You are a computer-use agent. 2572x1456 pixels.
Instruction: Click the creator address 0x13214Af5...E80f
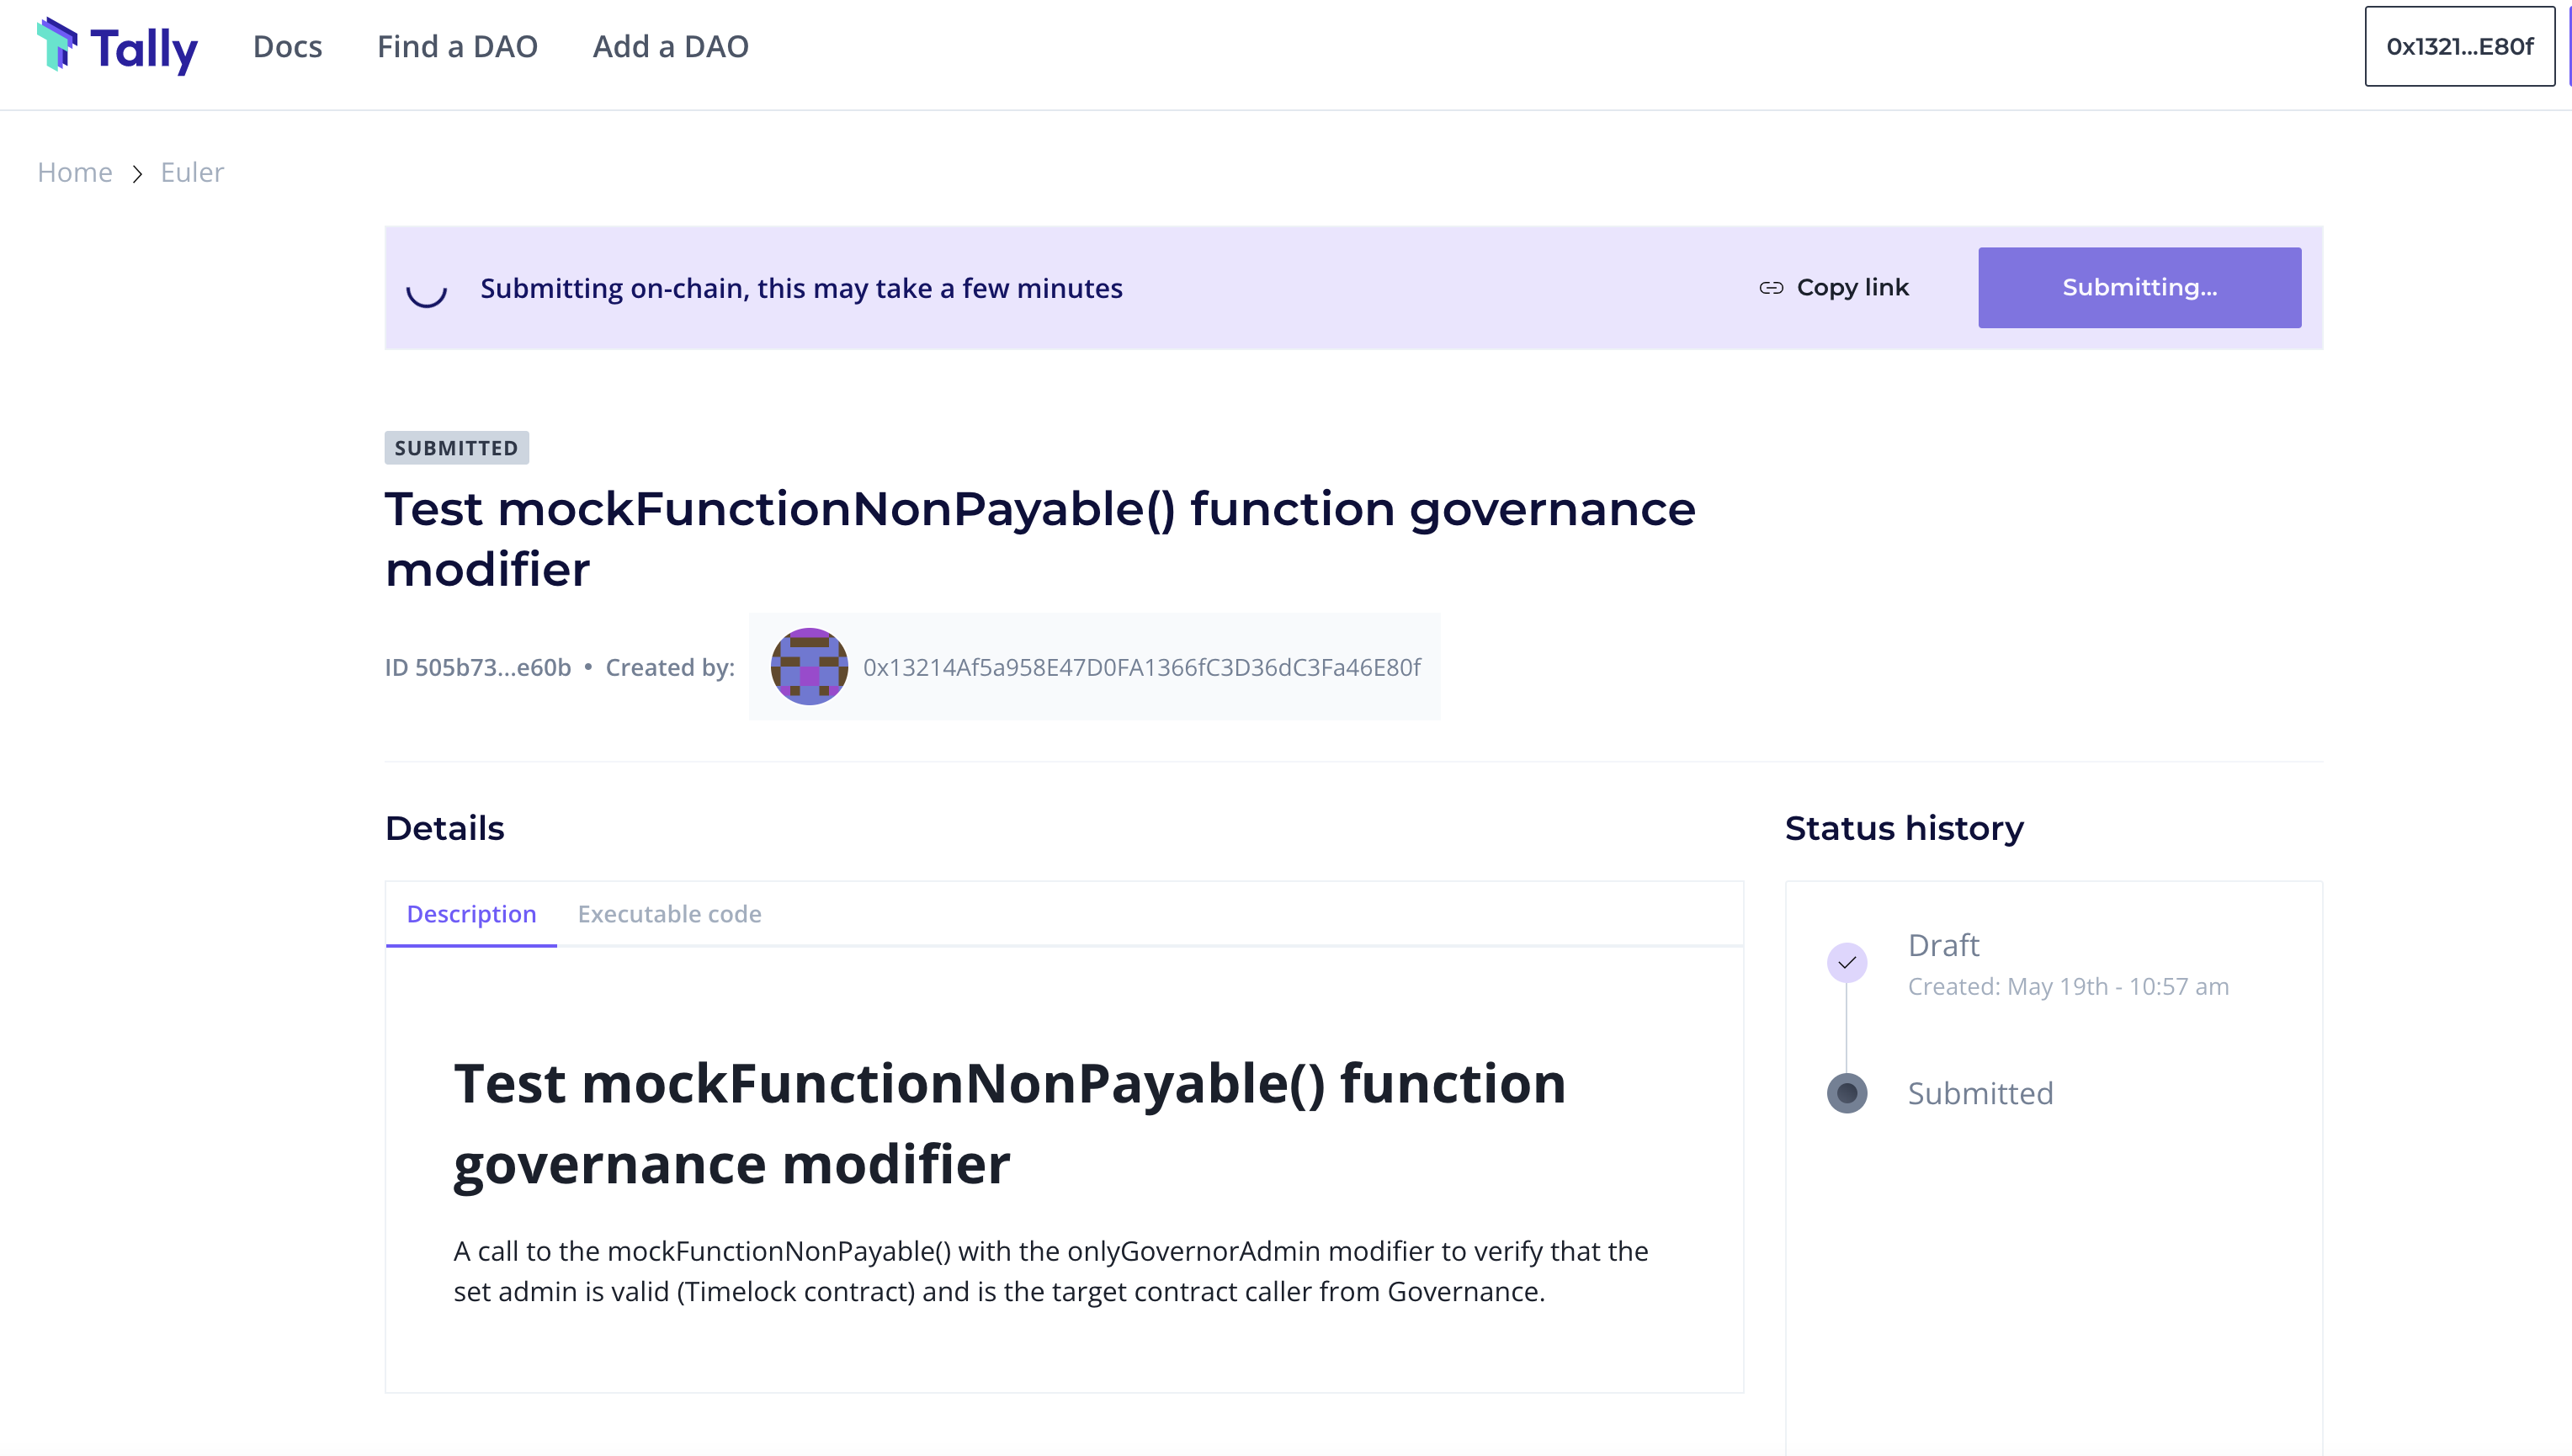click(1141, 667)
